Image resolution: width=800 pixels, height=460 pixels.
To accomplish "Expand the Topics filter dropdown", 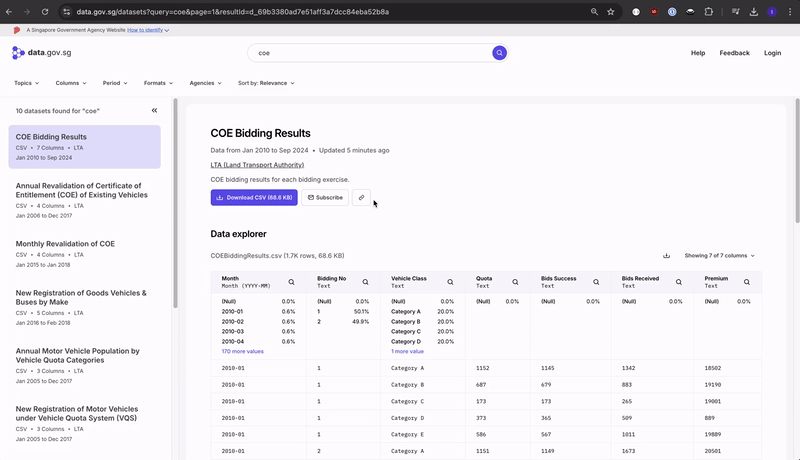I will coord(27,83).
